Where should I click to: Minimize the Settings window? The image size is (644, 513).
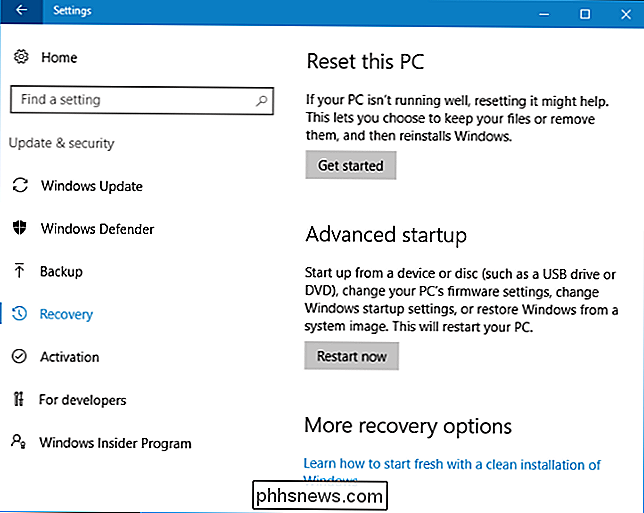(x=544, y=14)
